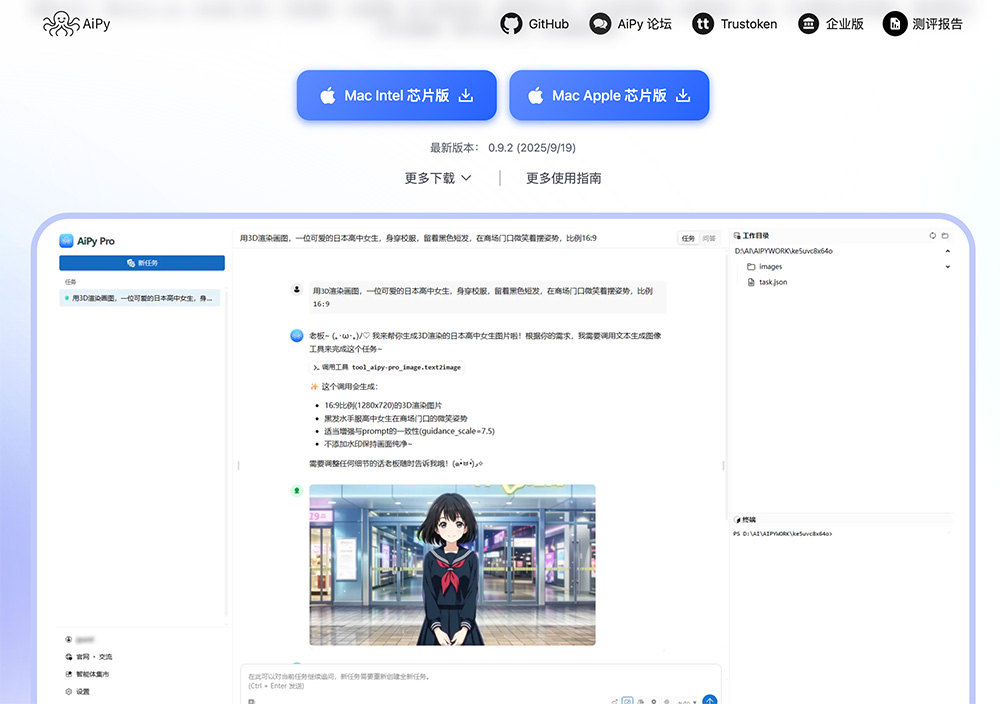Viewport: 1000px width, 704px height.
Task: Select the 3D渲染画图 task in sidebar
Action: pyautogui.click(x=140, y=298)
